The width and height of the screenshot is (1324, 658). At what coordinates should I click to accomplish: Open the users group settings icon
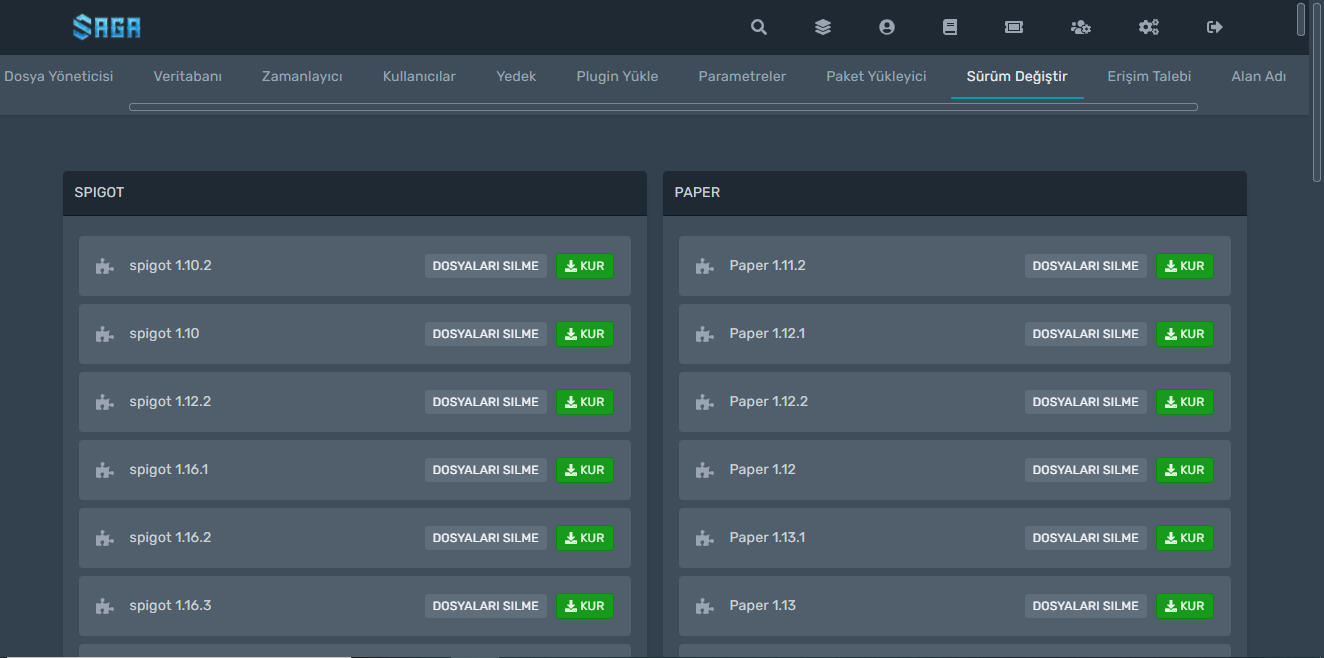(1081, 28)
